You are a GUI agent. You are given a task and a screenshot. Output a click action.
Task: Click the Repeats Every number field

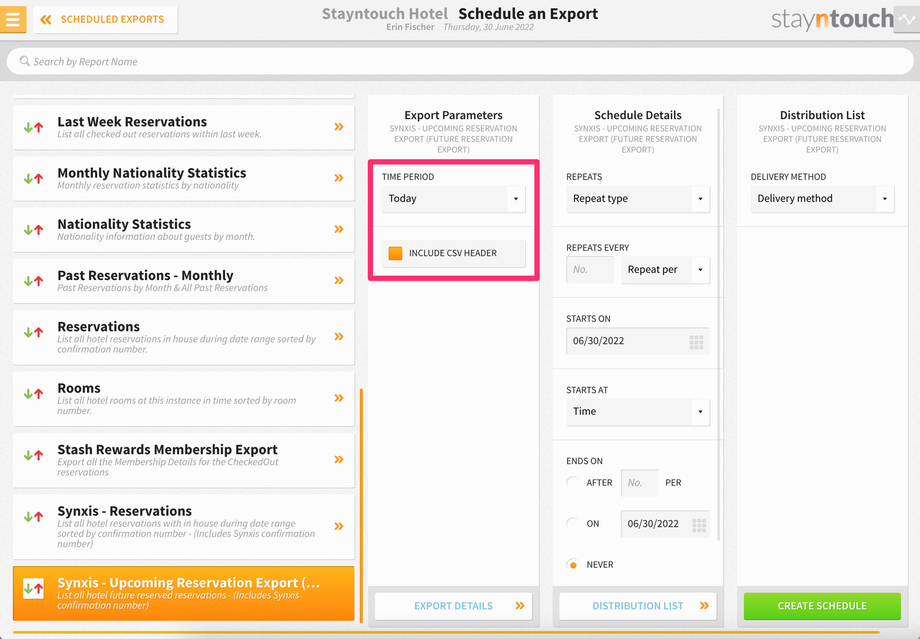(x=590, y=270)
